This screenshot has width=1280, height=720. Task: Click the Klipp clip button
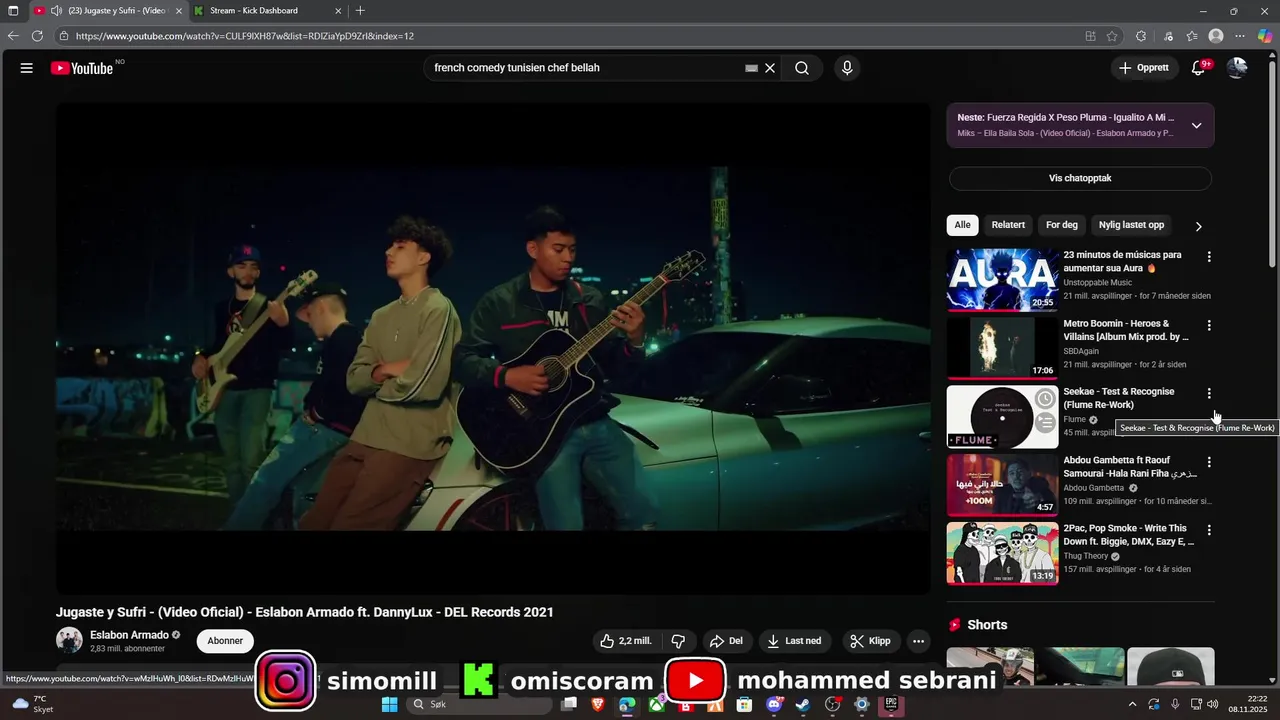coord(869,641)
